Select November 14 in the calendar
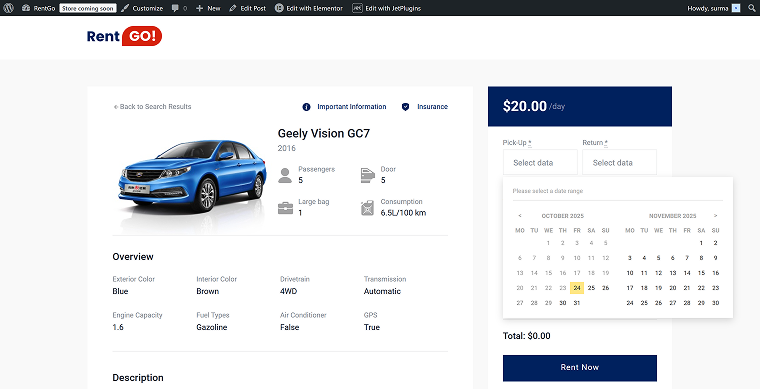 coord(687,273)
